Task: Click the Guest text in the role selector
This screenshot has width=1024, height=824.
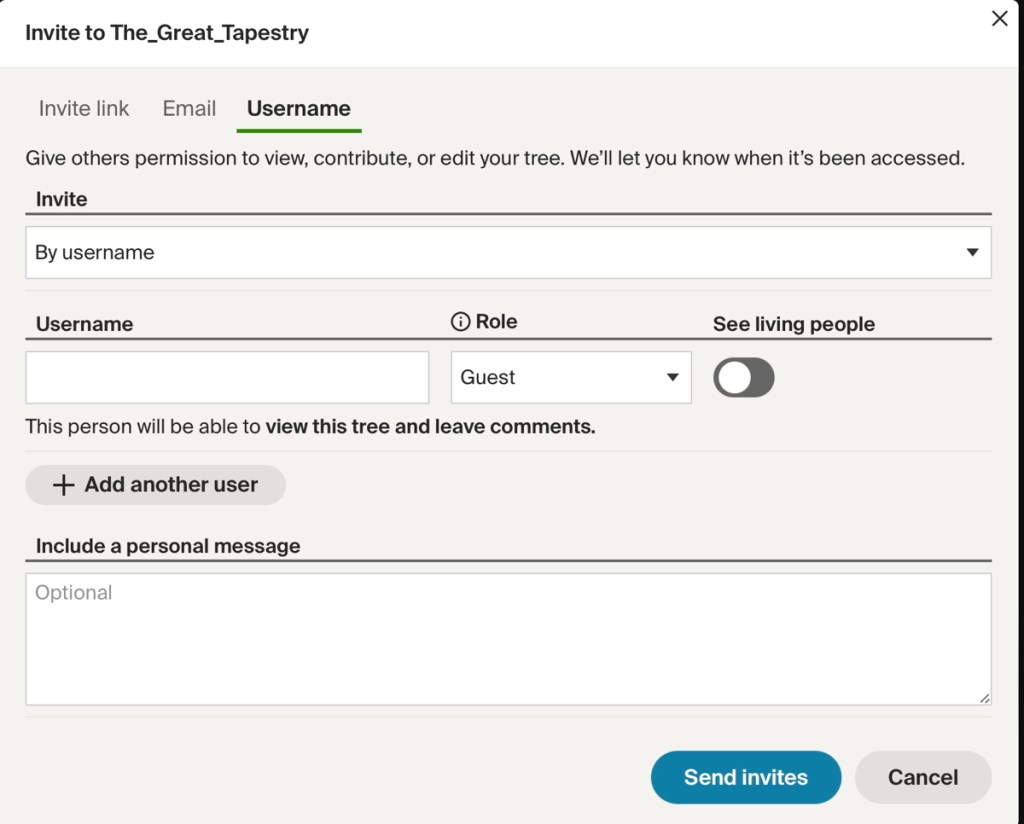Action: [x=488, y=378]
